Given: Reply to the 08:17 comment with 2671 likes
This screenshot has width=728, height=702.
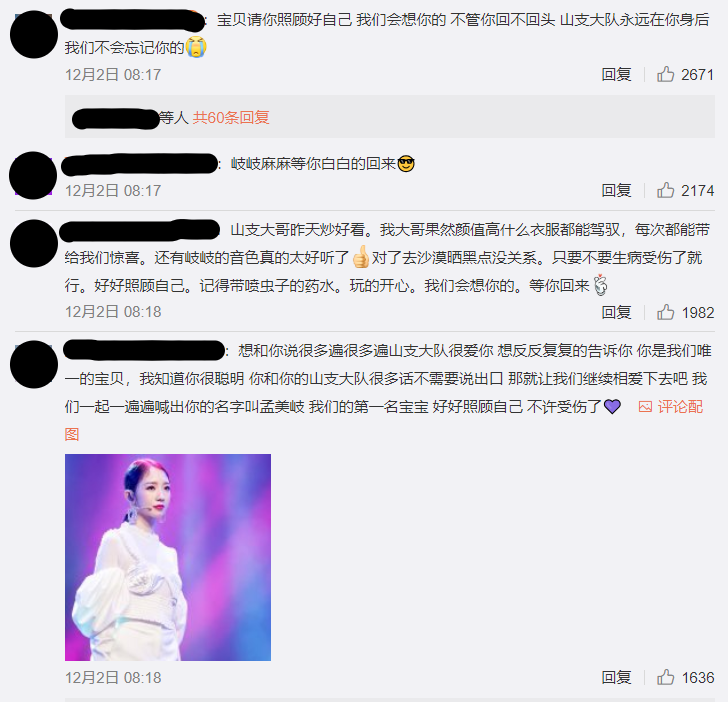Looking at the screenshot, I should pyautogui.click(x=616, y=74).
